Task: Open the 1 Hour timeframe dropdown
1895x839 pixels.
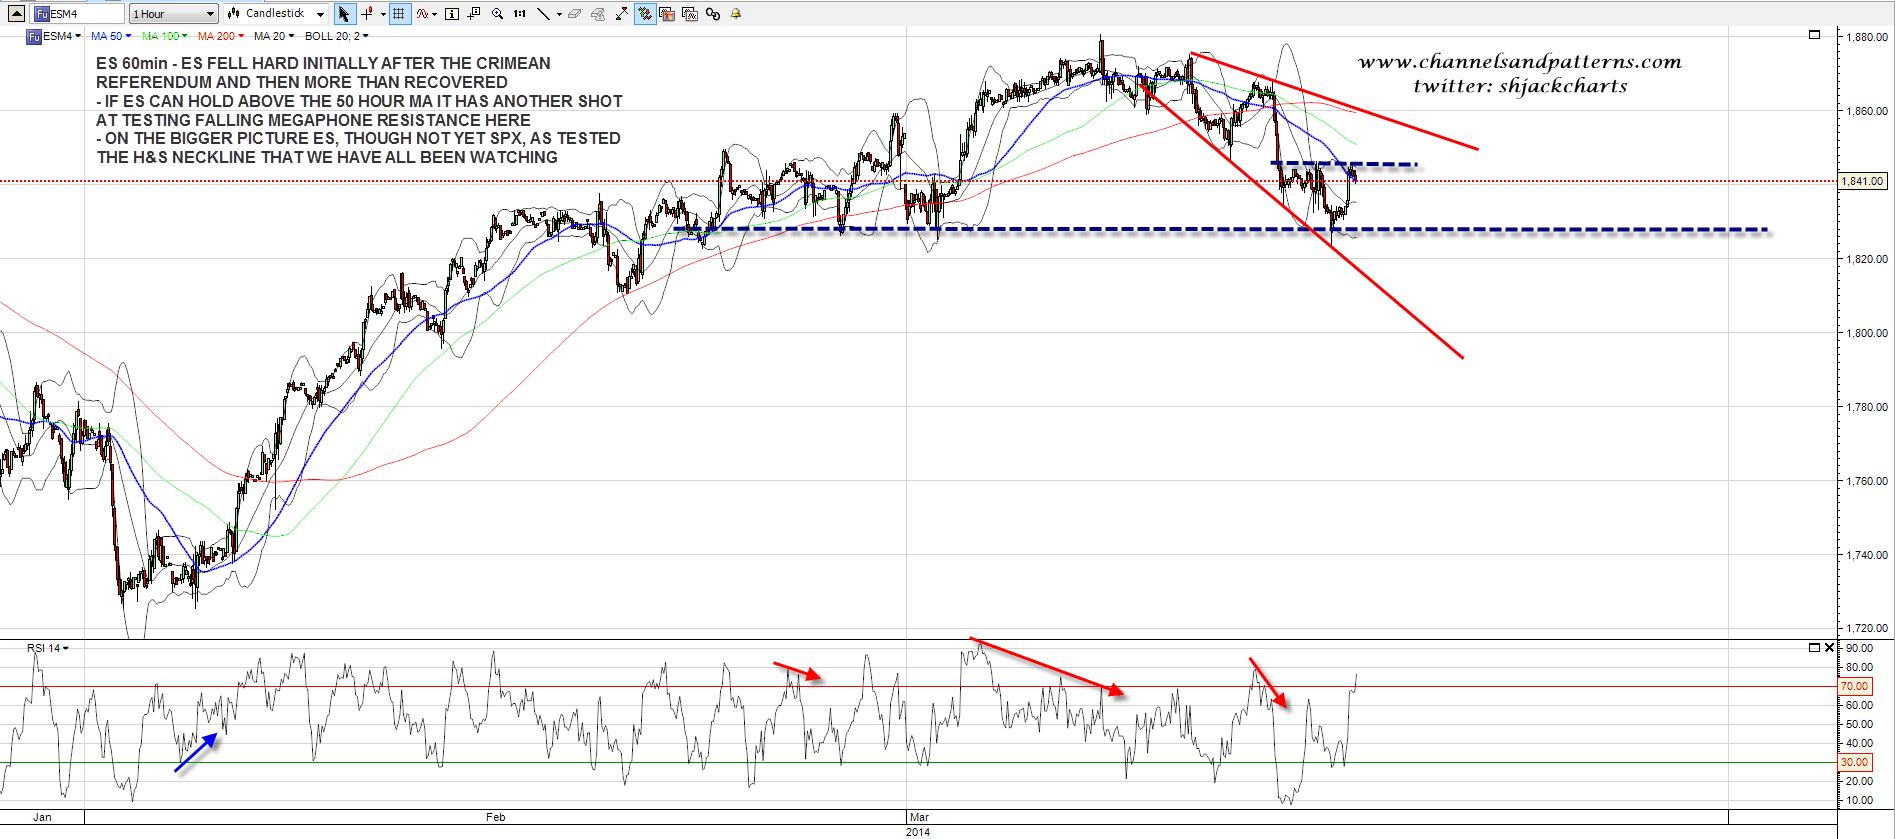Action: click(x=174, y=14)
